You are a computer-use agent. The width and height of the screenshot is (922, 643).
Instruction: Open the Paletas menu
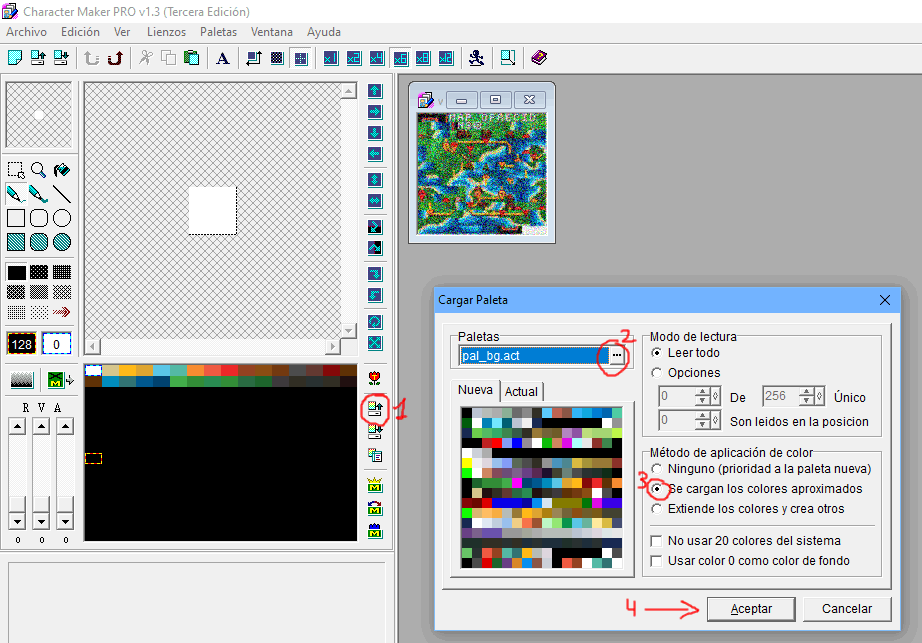pos(218,31)
